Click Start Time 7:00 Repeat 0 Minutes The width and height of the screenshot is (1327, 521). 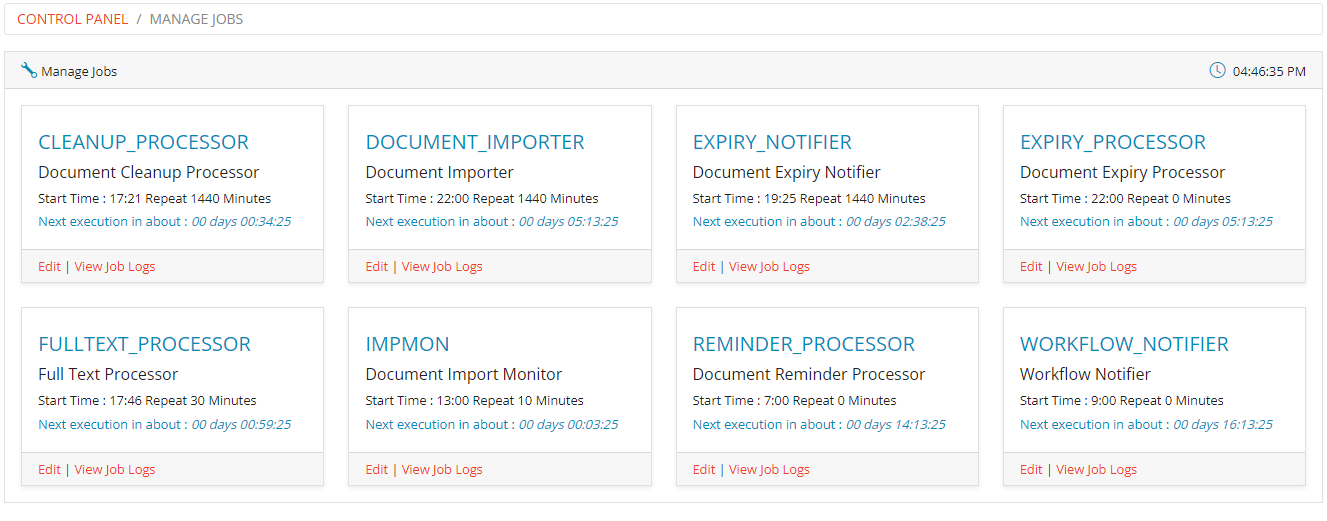click(795, 400)
